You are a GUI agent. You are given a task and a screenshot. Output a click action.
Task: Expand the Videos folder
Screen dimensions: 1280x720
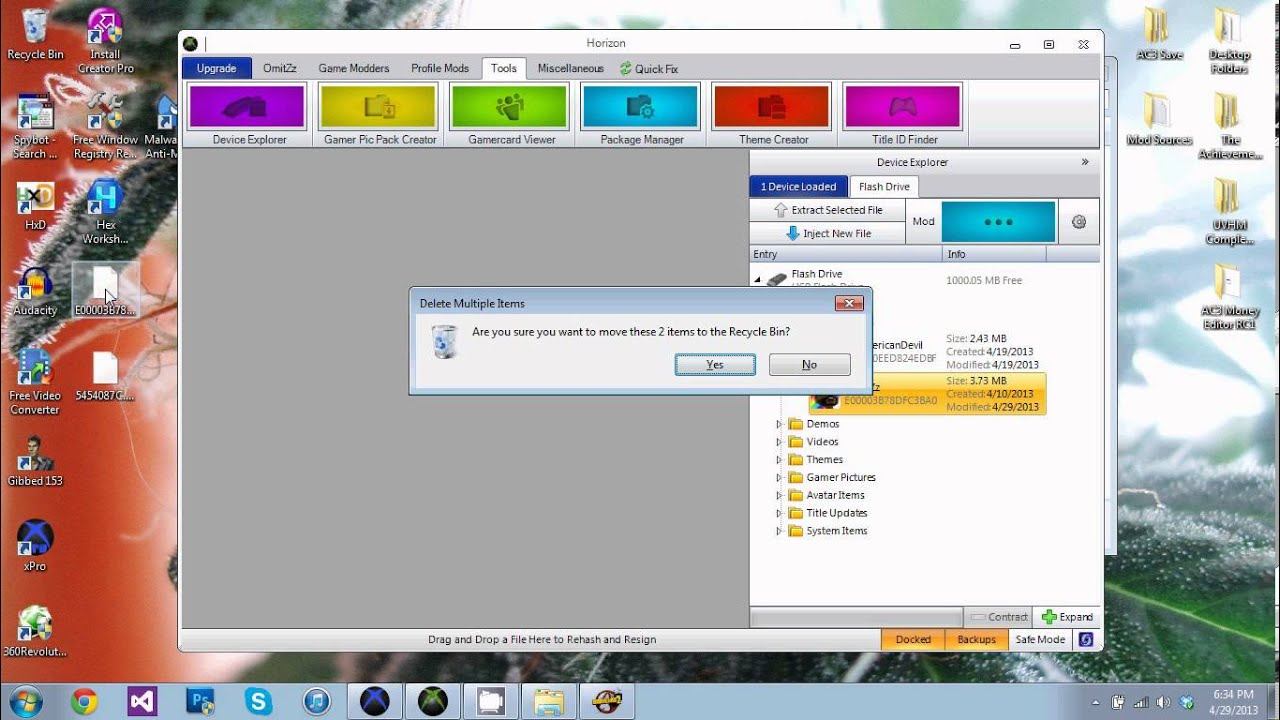tap(779, 442)
